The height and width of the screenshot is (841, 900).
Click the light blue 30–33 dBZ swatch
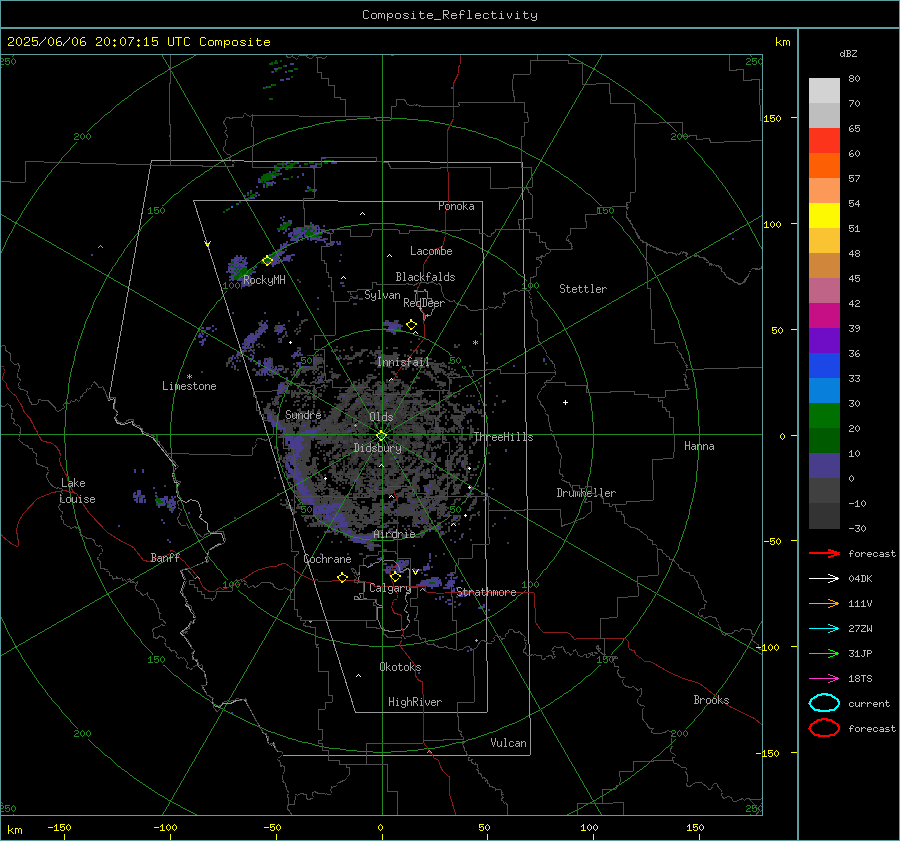824,391
